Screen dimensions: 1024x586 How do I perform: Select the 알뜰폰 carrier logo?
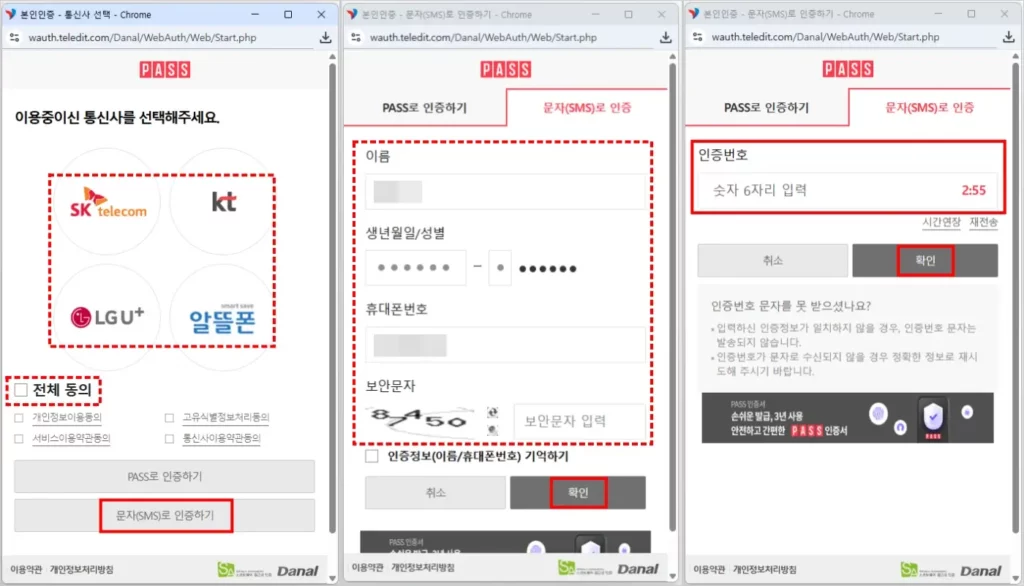click(222, 320)
